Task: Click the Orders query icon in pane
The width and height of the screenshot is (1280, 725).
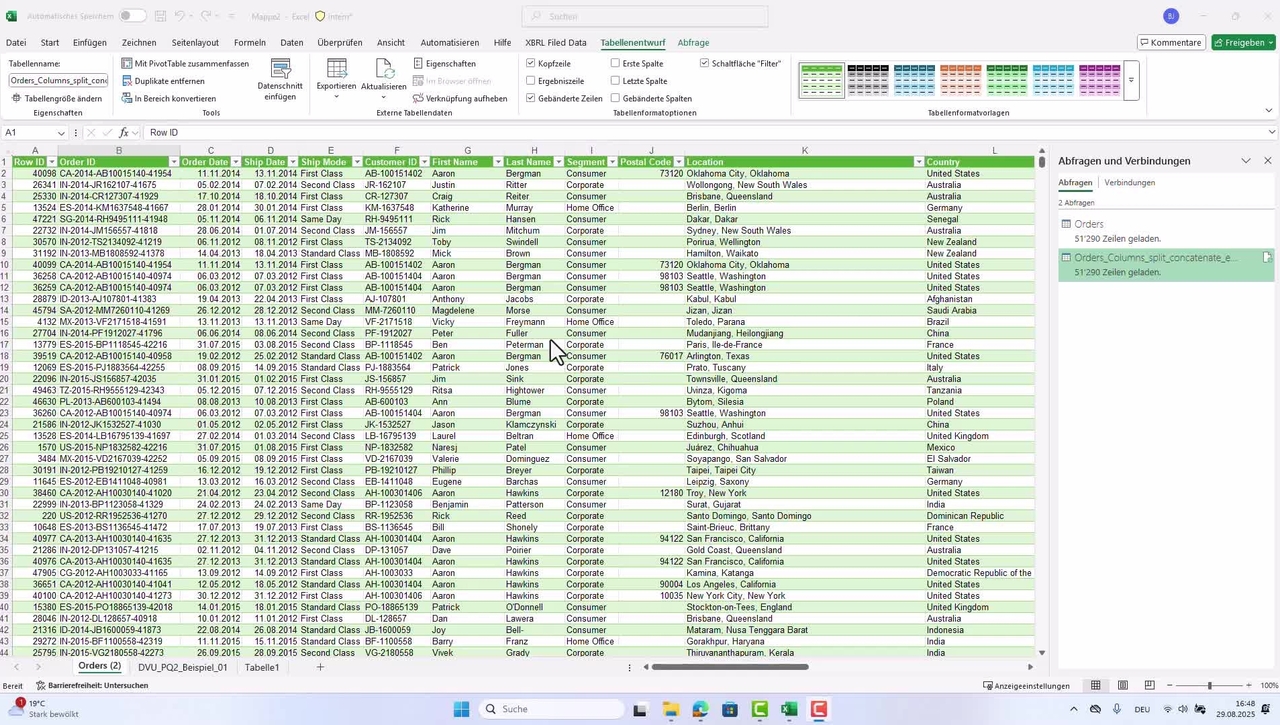Action: pyautogui.click(x=1066, y=224)
